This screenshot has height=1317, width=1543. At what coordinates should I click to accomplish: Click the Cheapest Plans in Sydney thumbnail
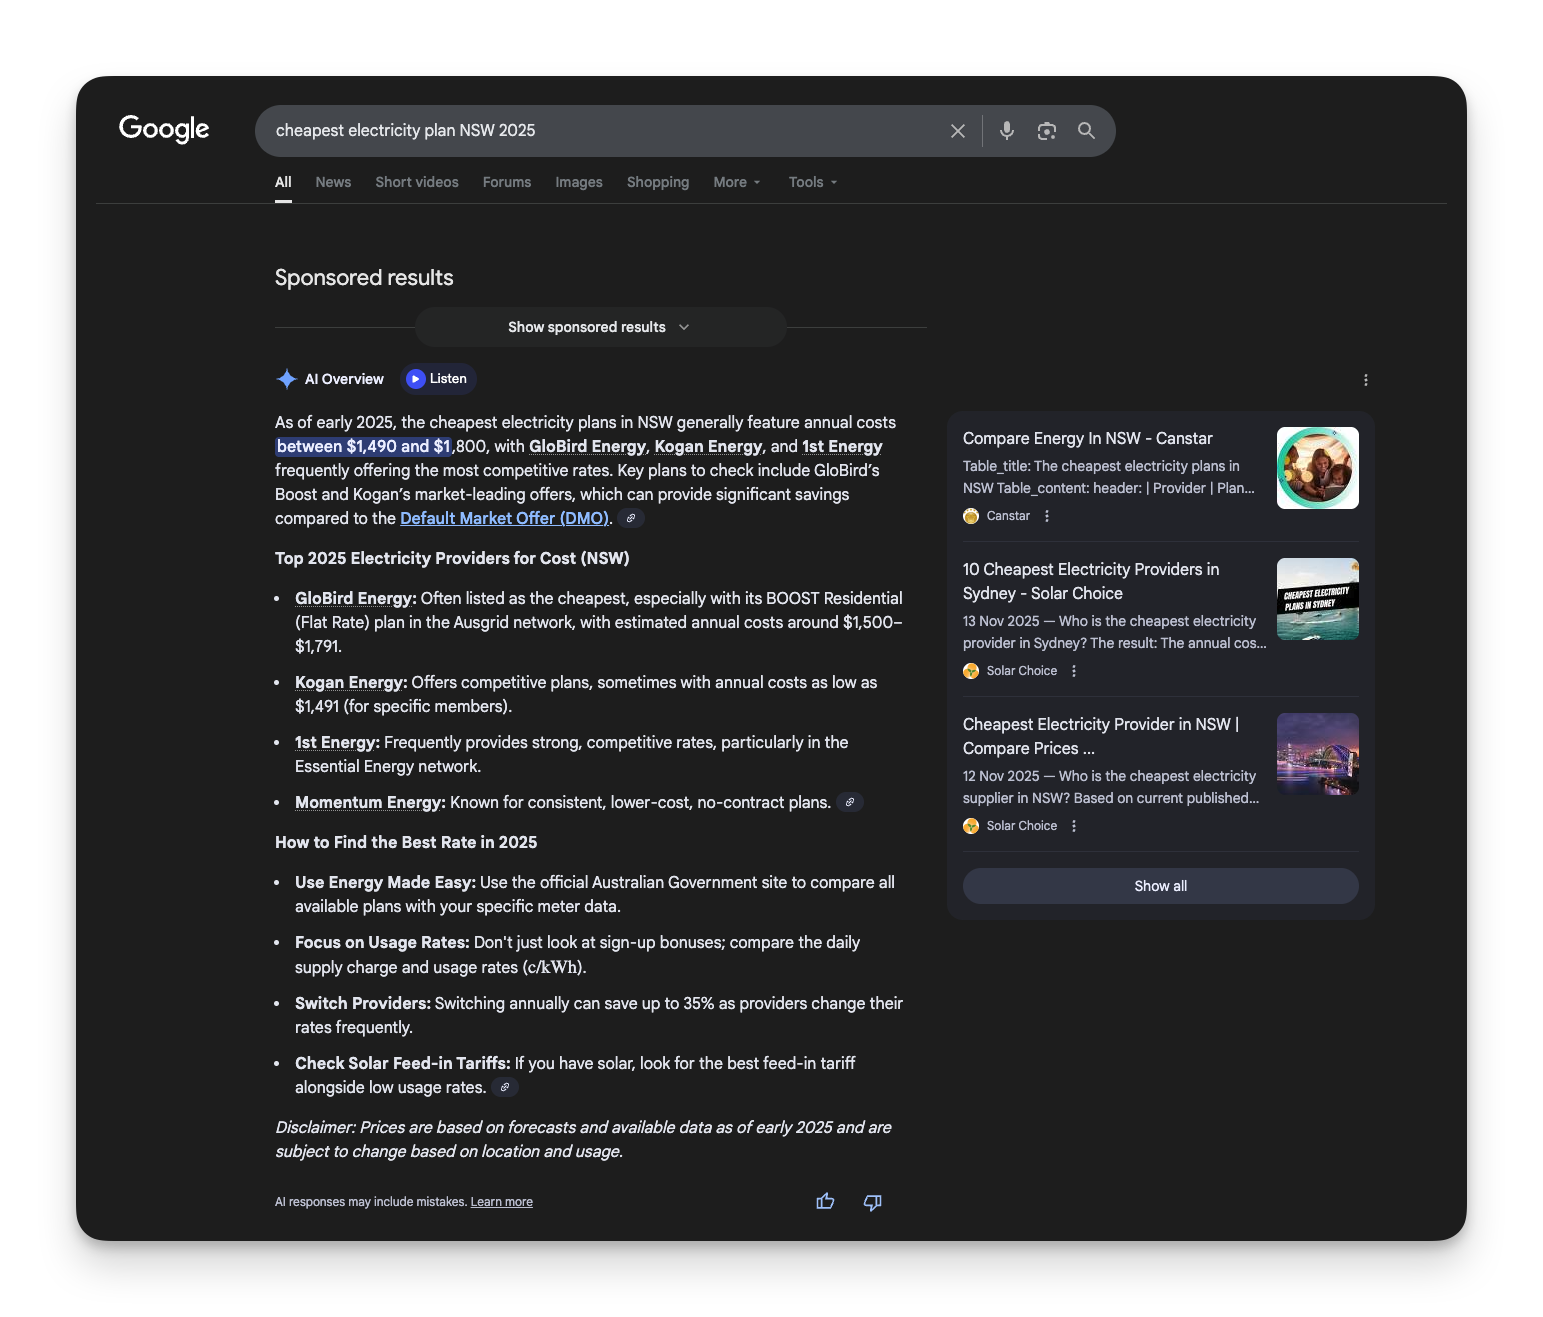(x=1317, y=599)
